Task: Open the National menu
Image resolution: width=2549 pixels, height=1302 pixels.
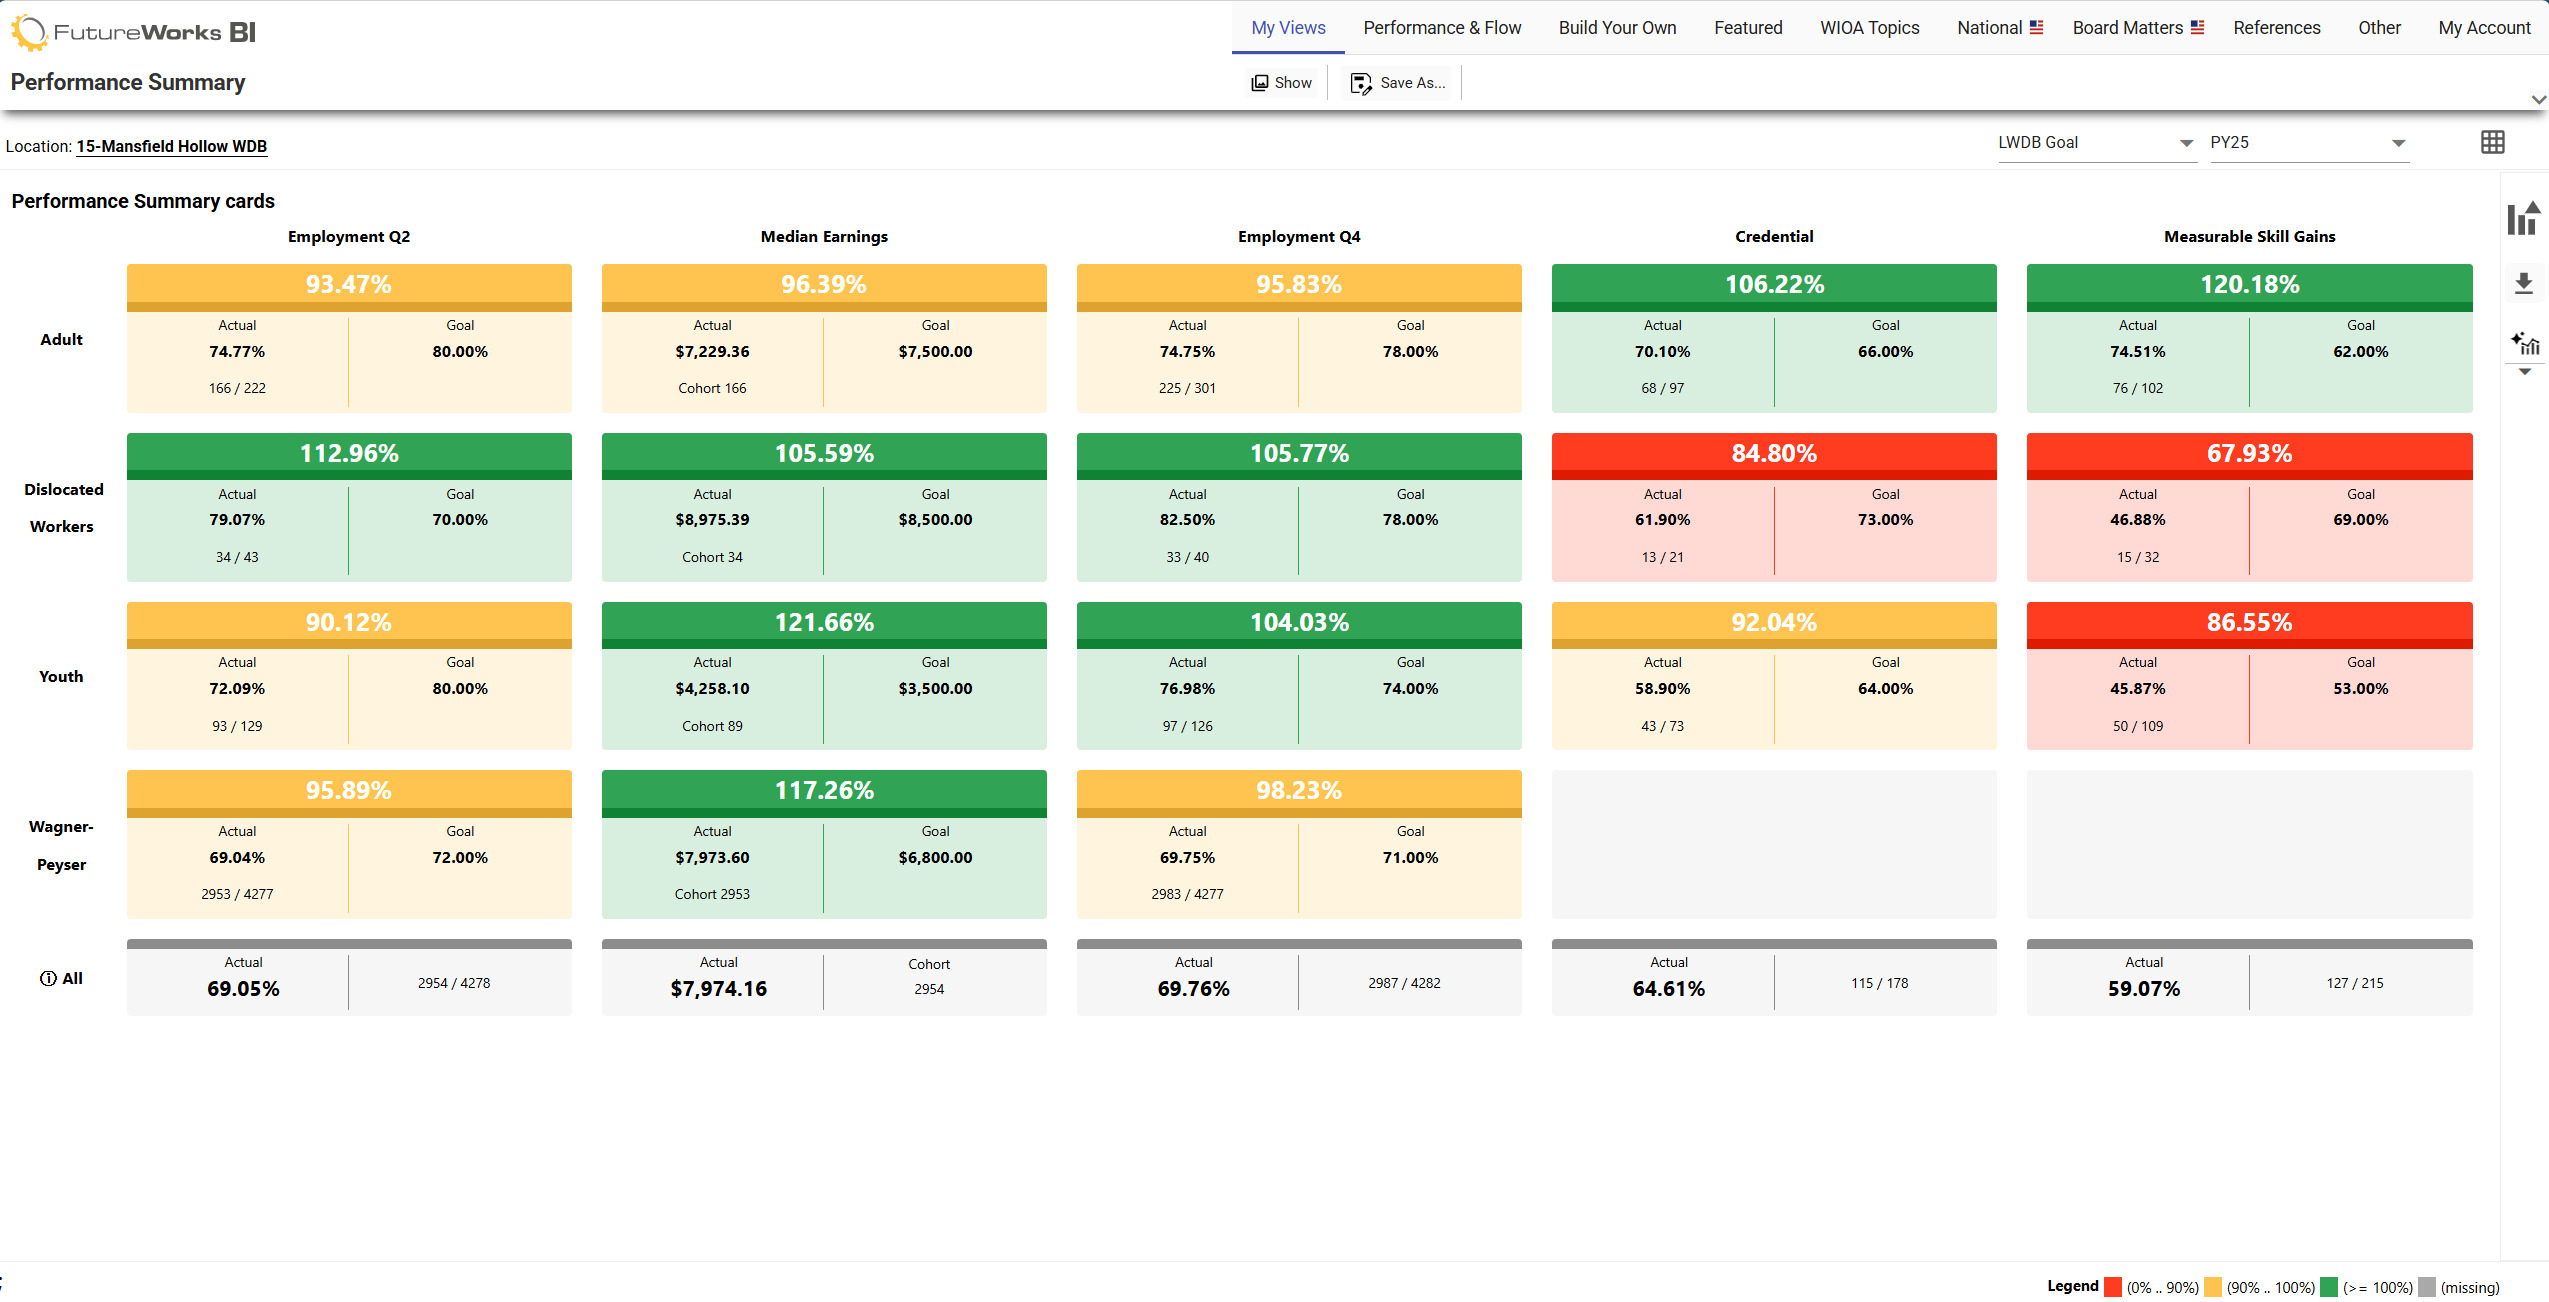Action: 1999,28
